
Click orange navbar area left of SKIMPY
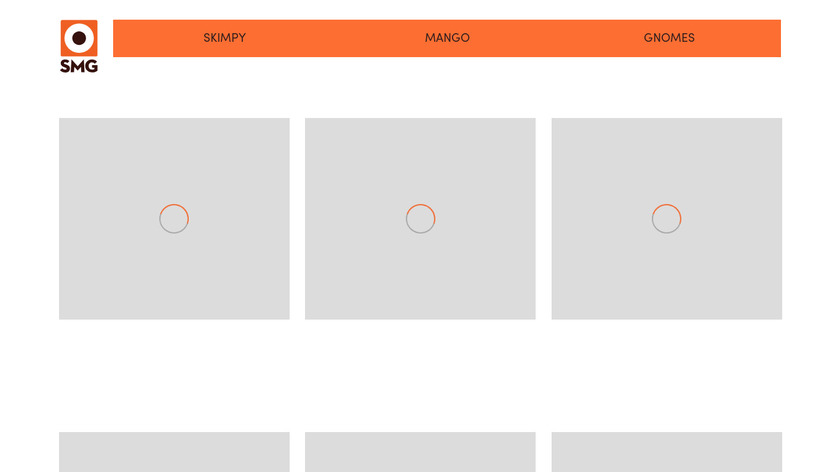point(158,38)
